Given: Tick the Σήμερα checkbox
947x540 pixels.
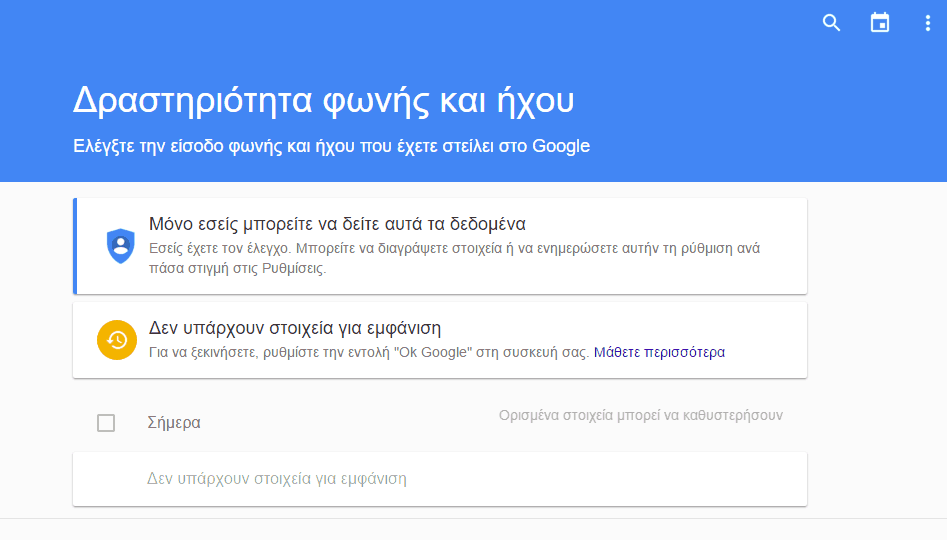Looking at the screenshot, I should tap(106, 423).
